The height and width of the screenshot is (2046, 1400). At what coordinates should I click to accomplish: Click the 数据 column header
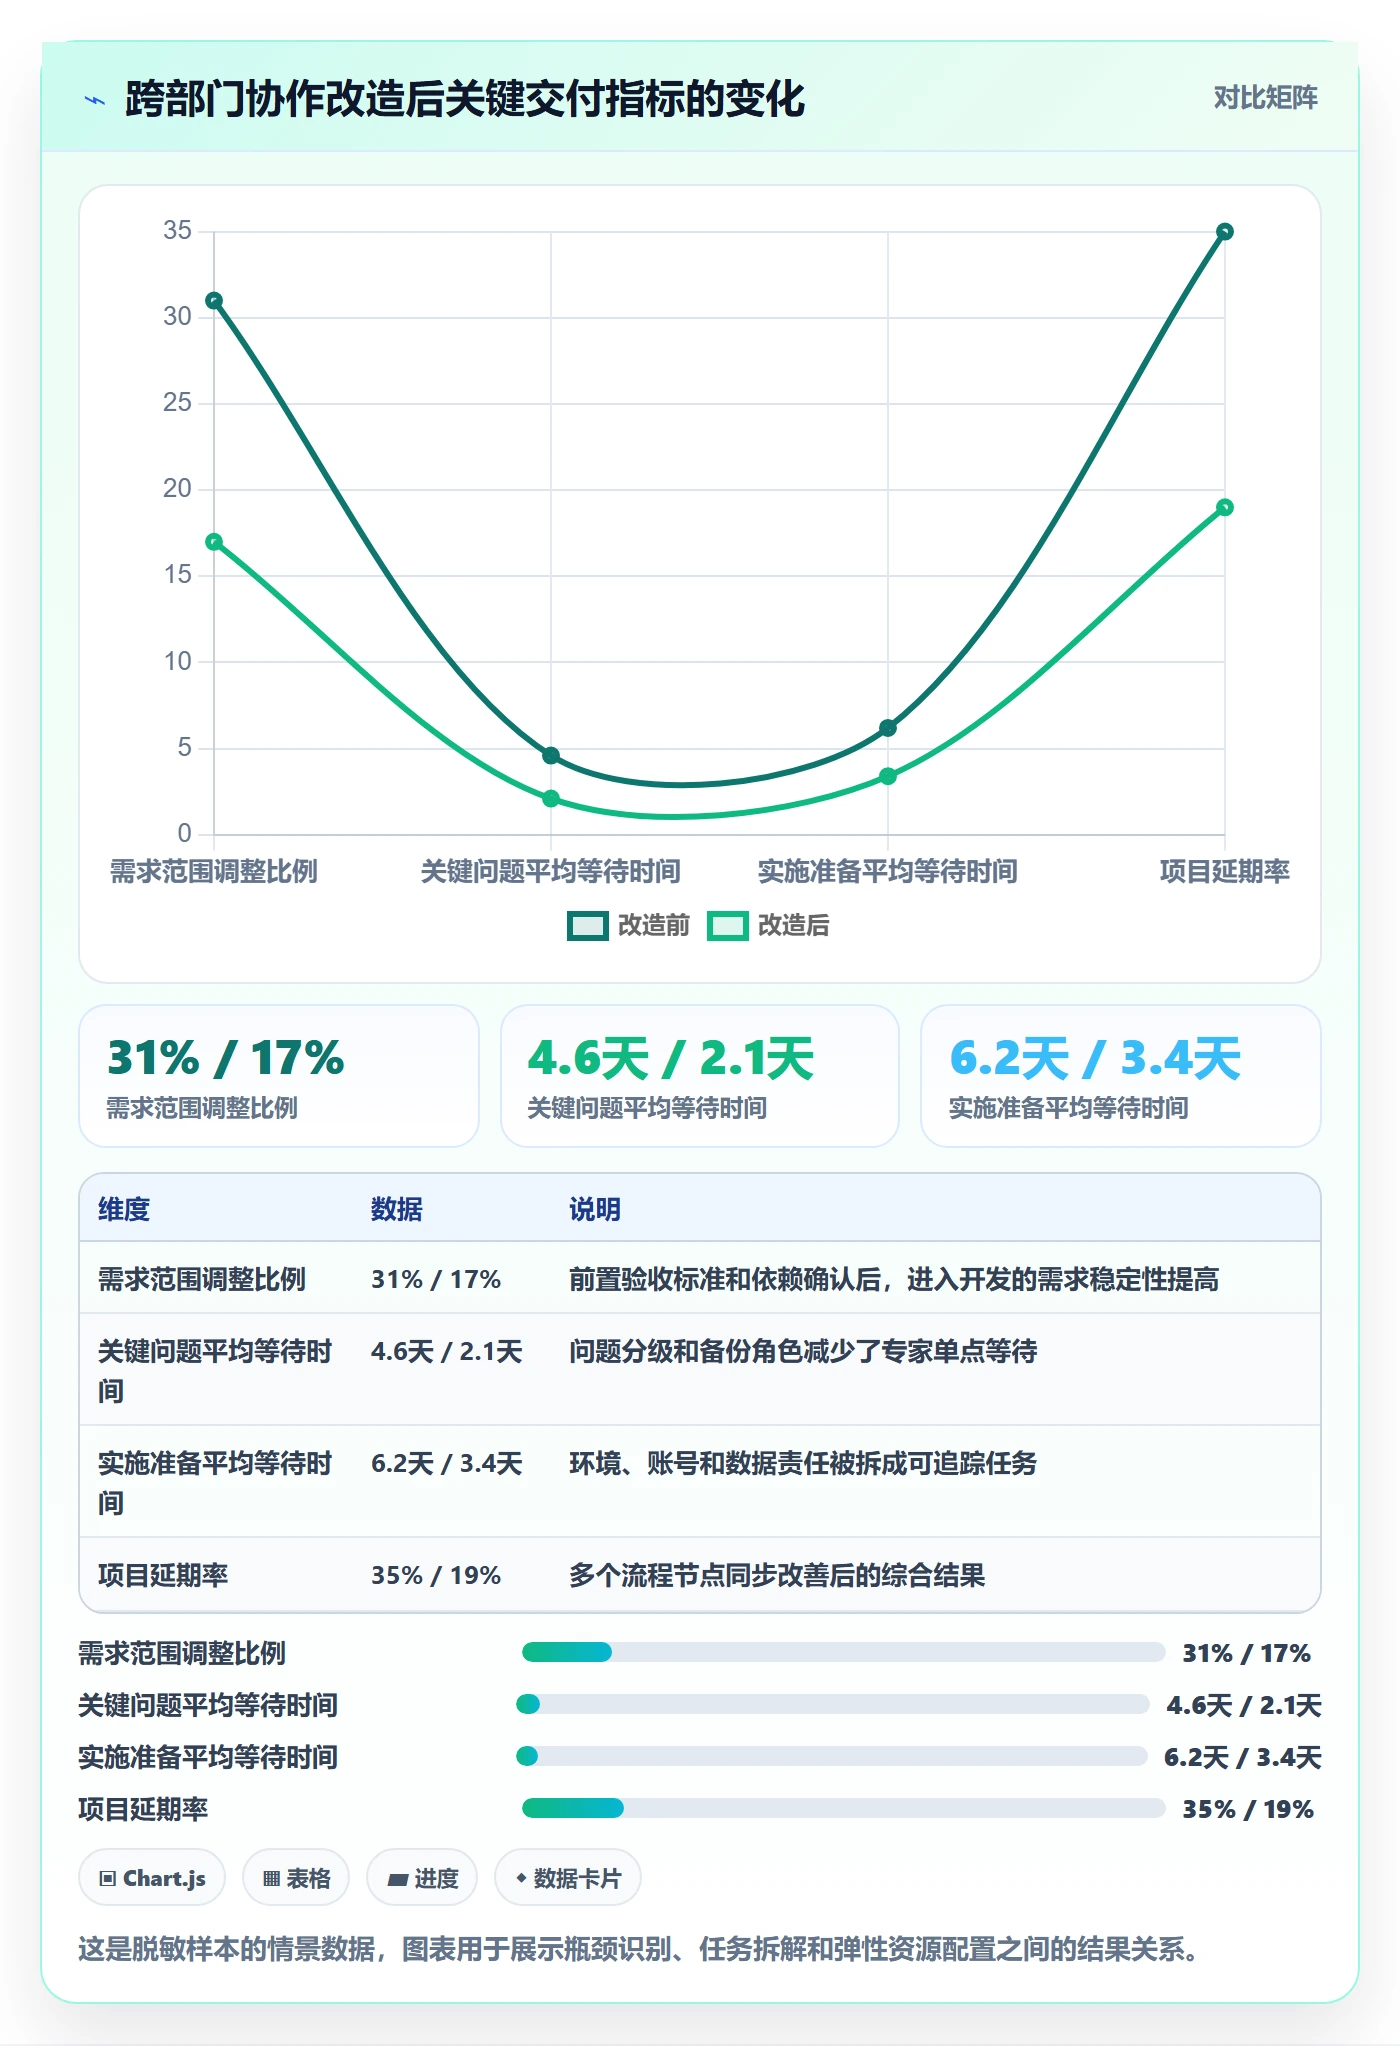tap(397, 1209)
